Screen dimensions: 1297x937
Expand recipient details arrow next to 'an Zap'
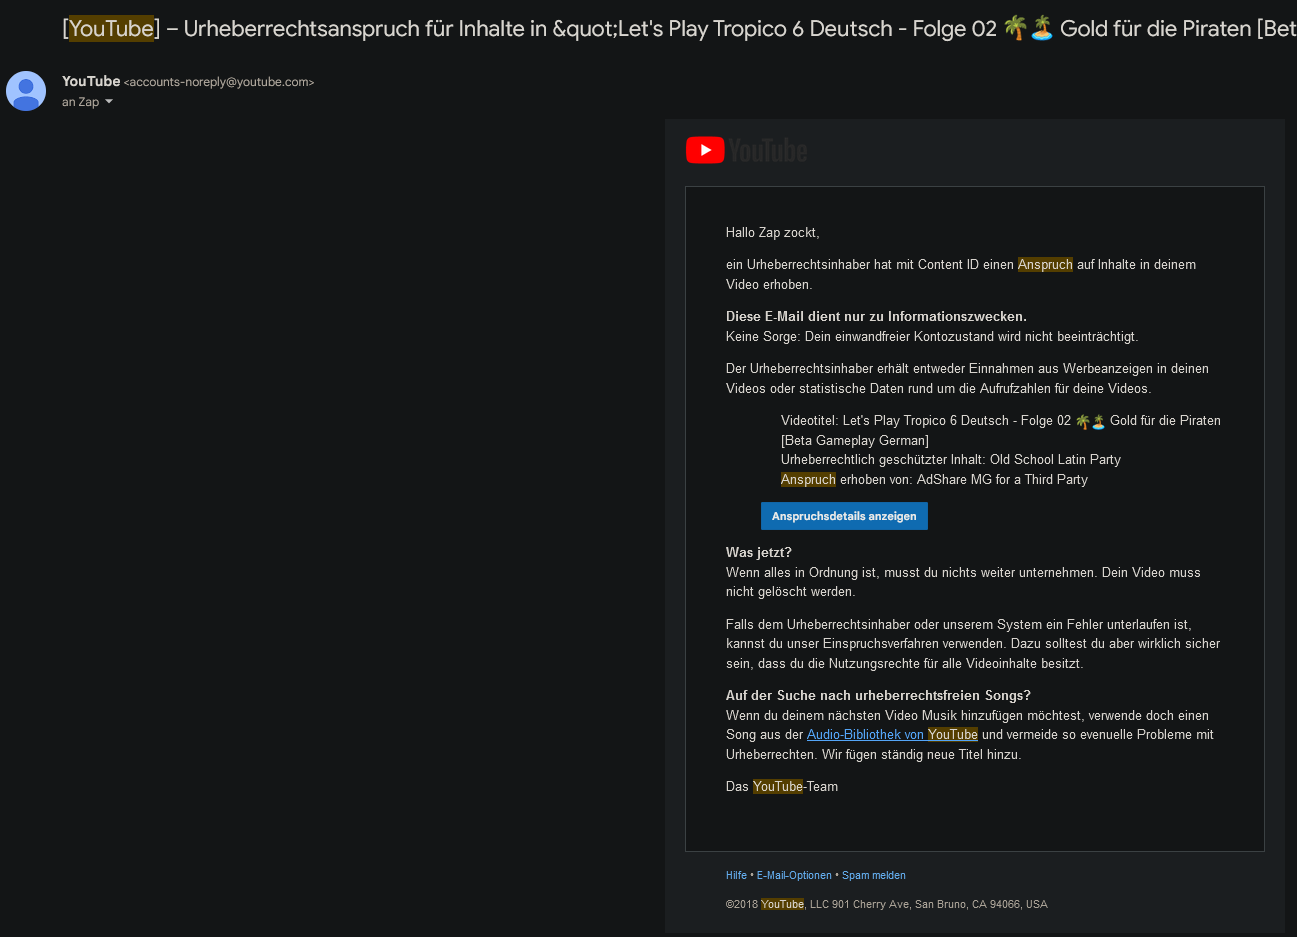pyautogui.click(x=109, y=102)
